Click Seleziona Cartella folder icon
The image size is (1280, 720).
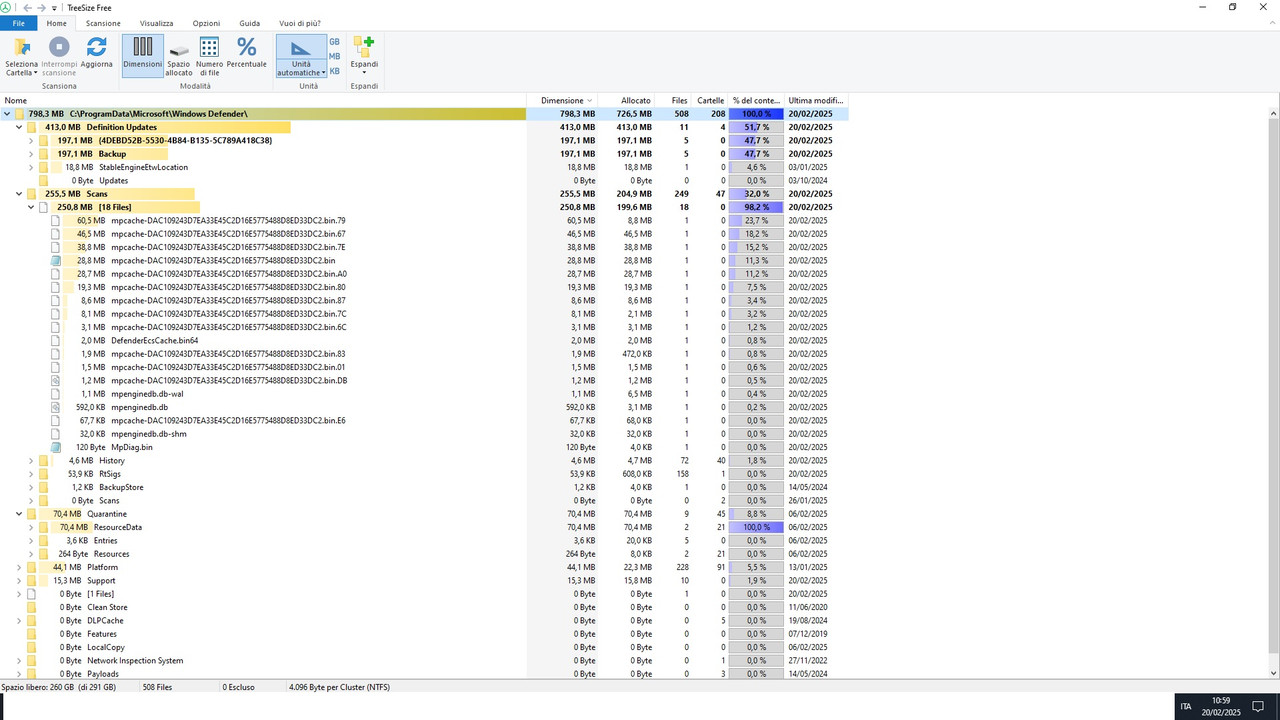(x=21, y=47)
